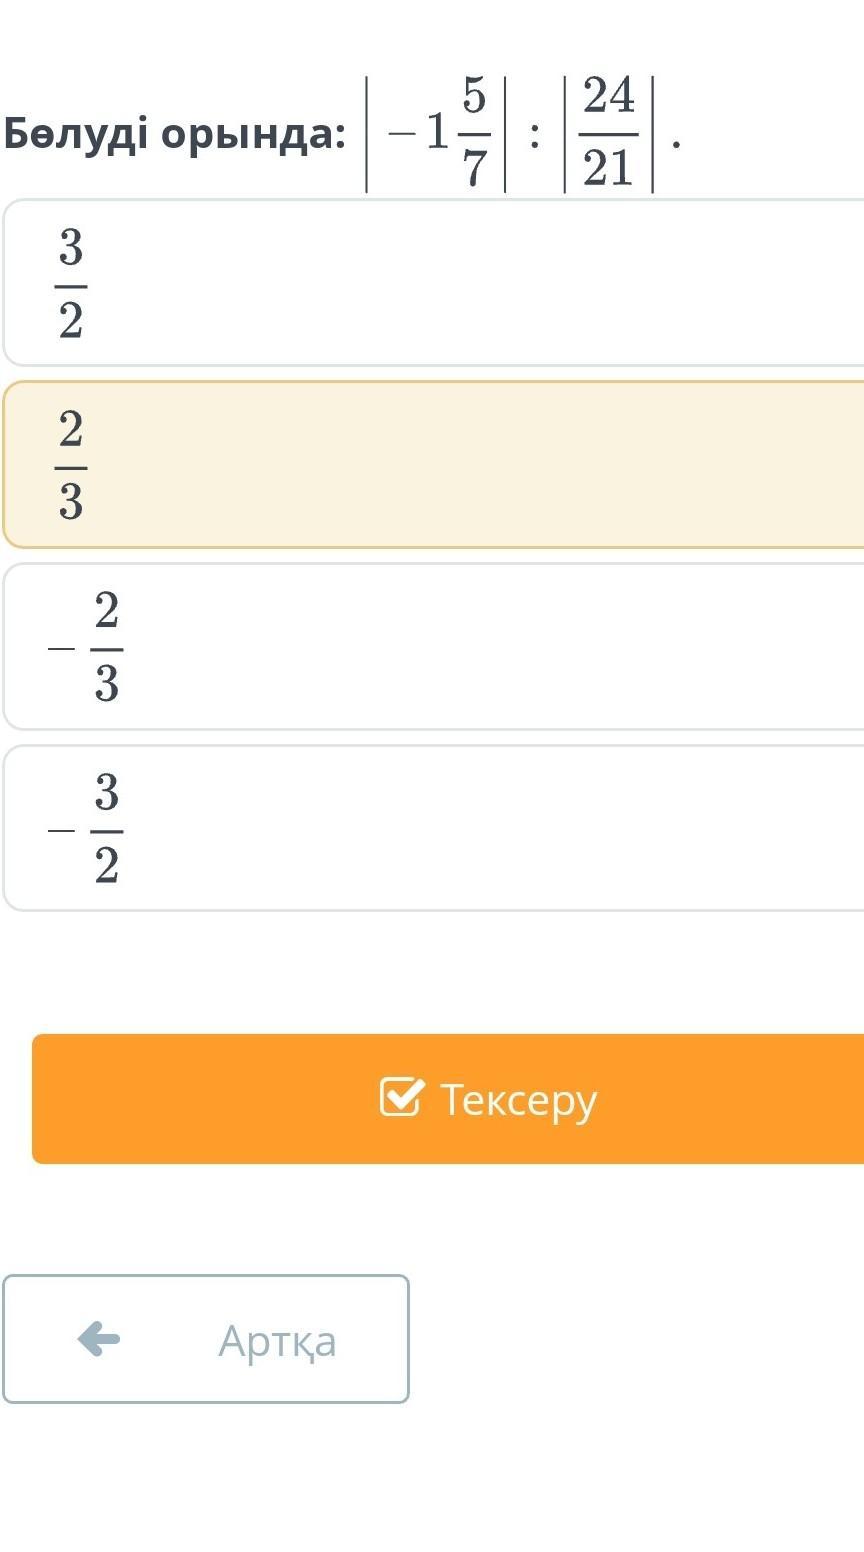Click the absolute value expression of −1 5/7
Image resolution: width=864 pixels, height=1552 pixels.
pyautogui.click(x=436, y=133)
